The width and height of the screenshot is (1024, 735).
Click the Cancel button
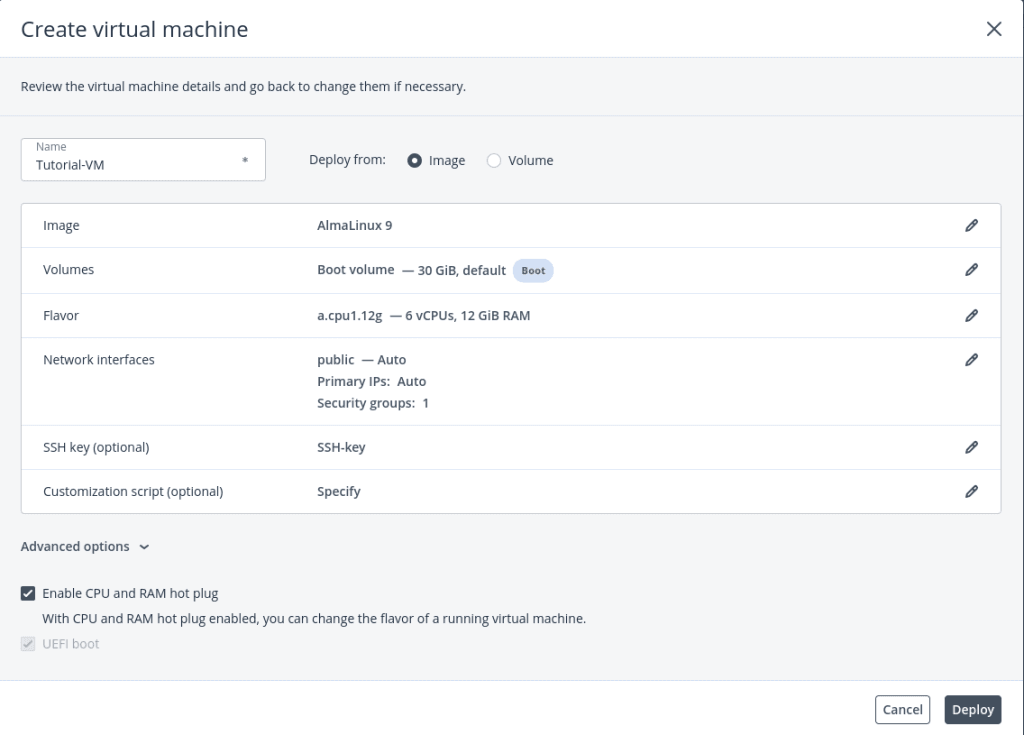pyautogui.click(x=902, y=710)
